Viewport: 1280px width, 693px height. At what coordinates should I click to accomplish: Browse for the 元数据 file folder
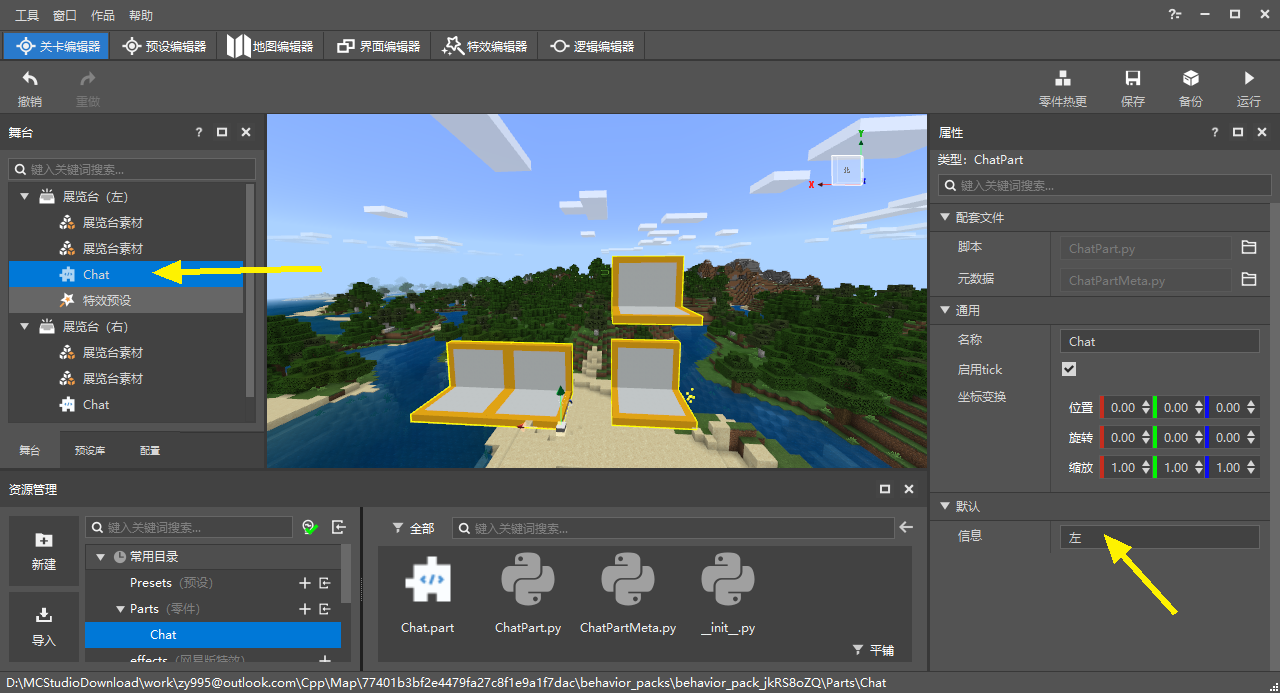[1248, 280]
